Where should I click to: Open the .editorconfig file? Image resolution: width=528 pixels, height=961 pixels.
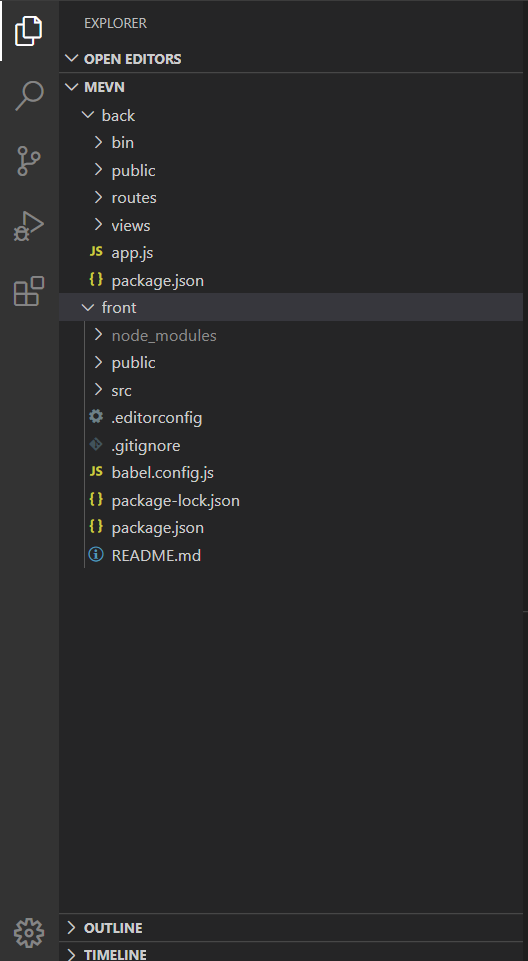[157, 418]
